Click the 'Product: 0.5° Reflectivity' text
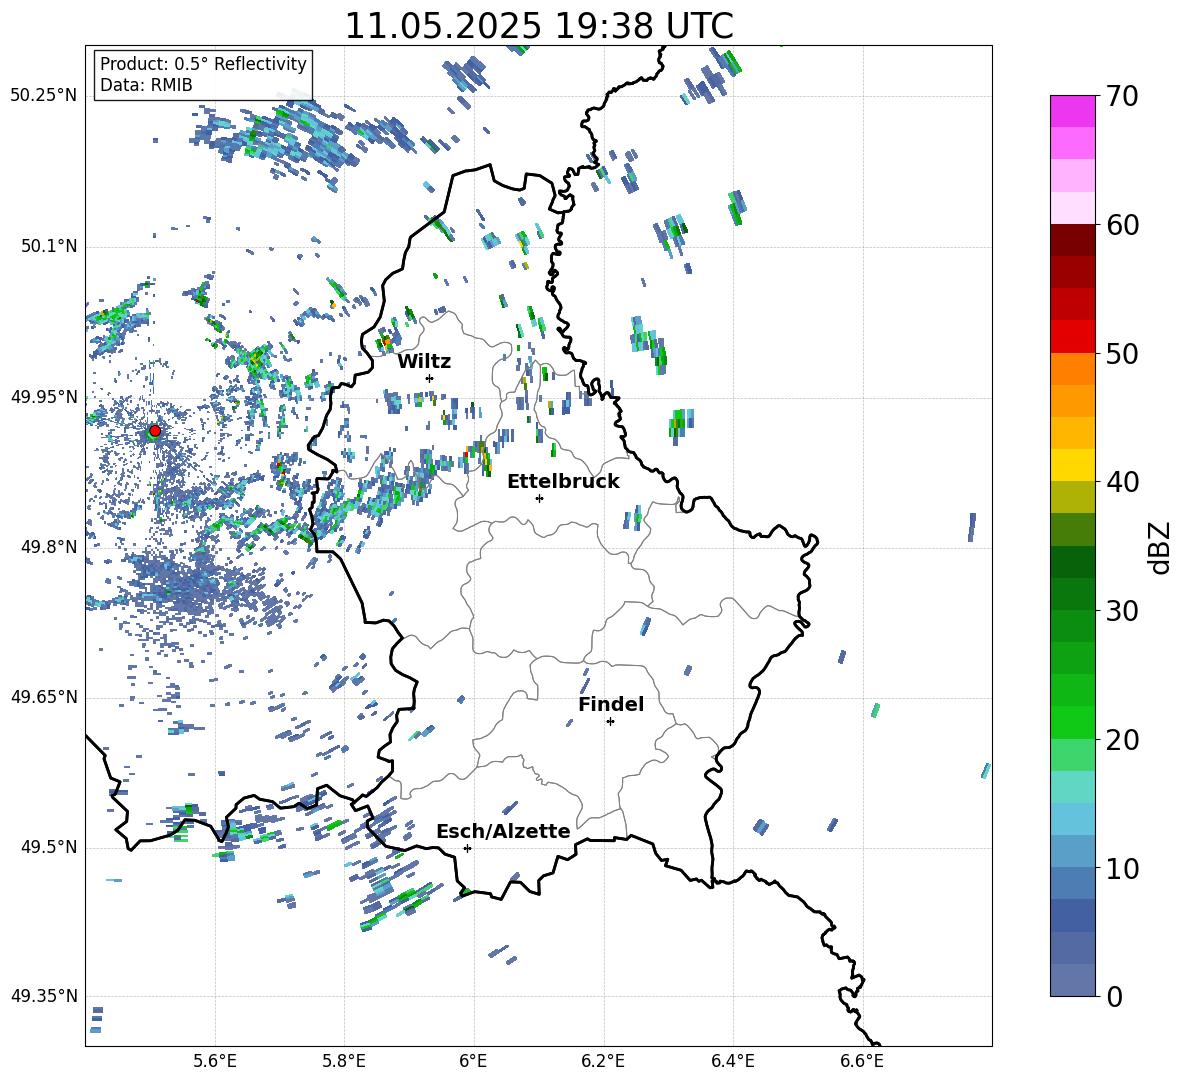Viewport: 1184px width, 1081px height. [203, 64]
